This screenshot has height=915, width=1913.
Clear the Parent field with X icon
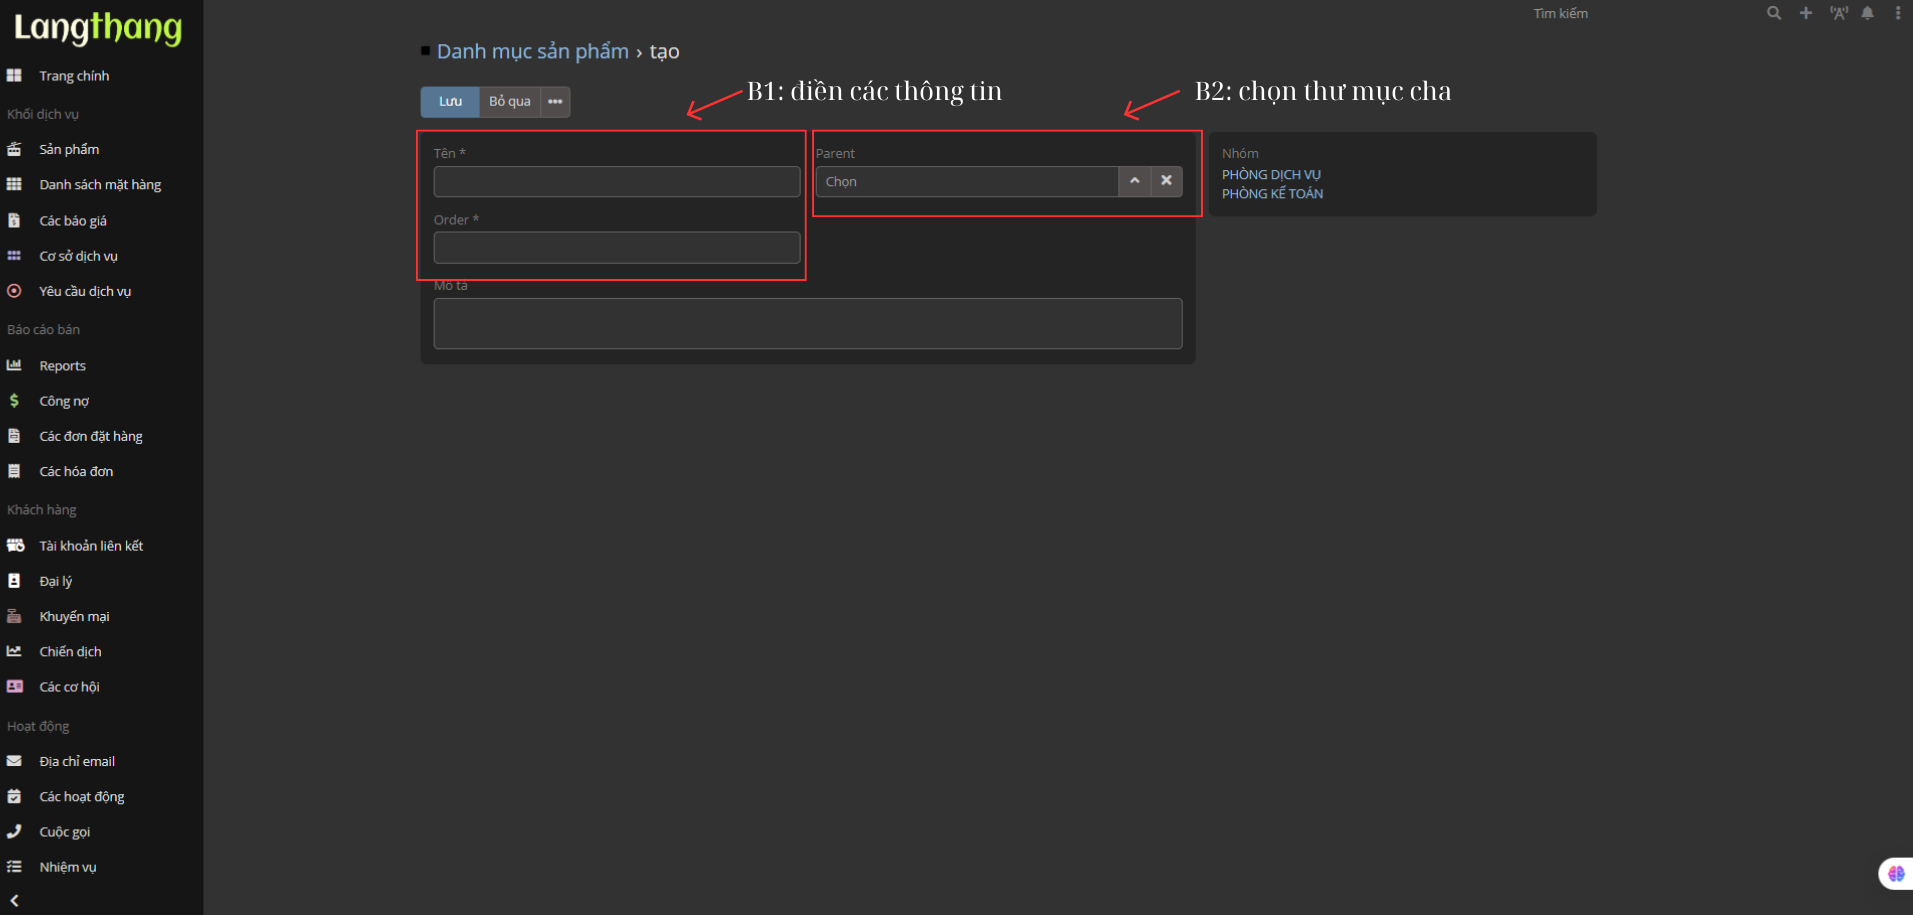pos(1166,181)
